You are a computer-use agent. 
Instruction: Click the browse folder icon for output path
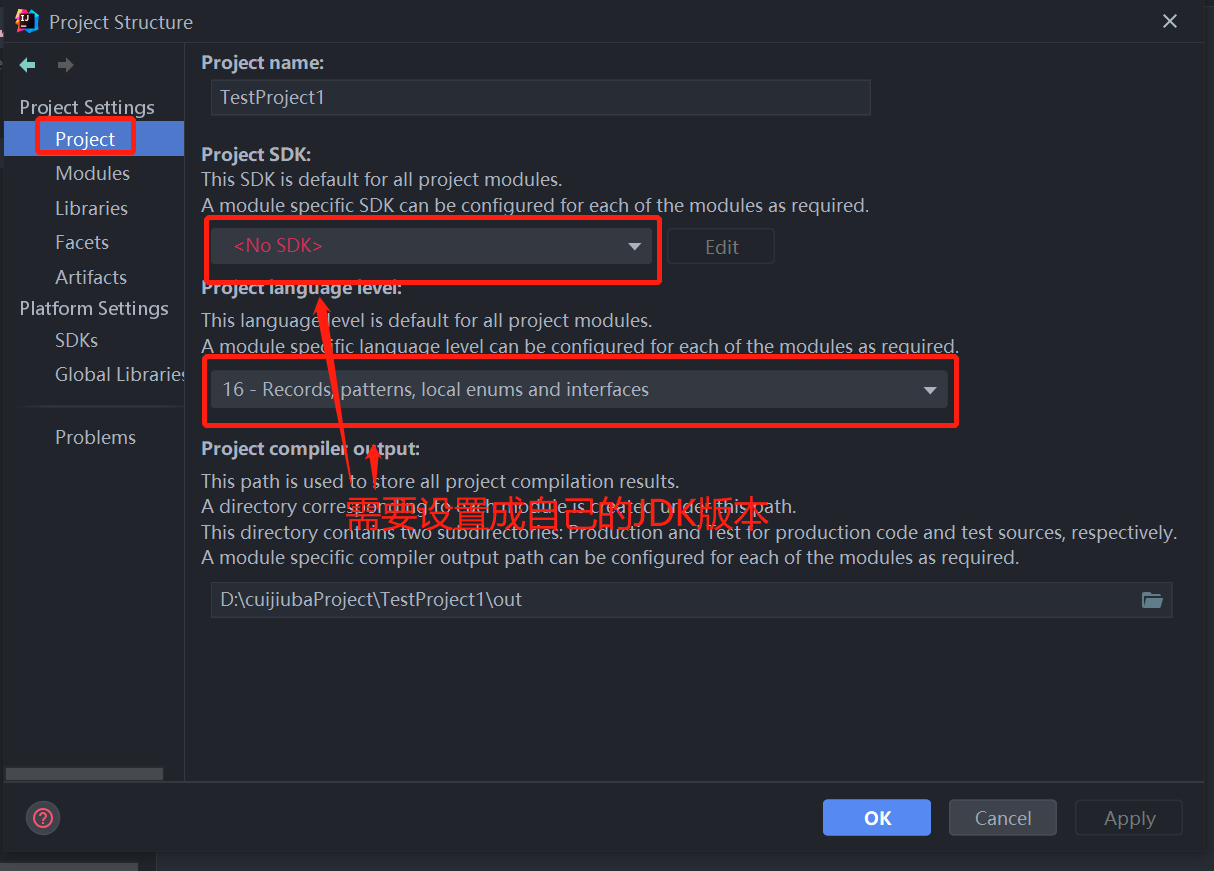click(1152, 600)
